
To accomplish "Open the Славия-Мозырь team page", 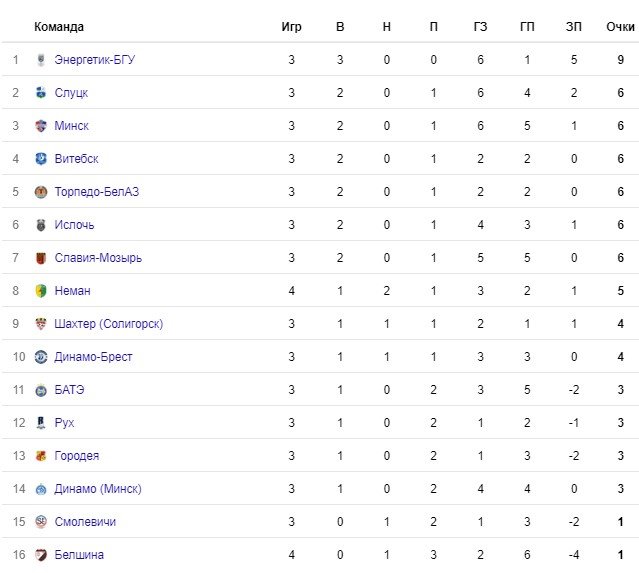I will click(98, 258).
